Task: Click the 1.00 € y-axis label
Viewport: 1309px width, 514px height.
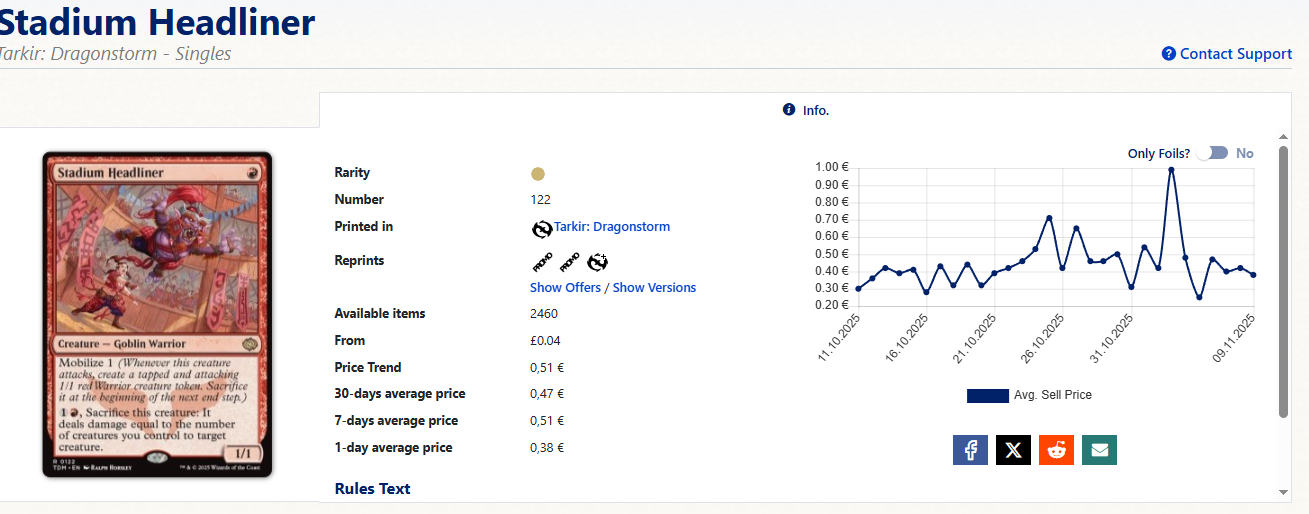Action: point(831,168)
